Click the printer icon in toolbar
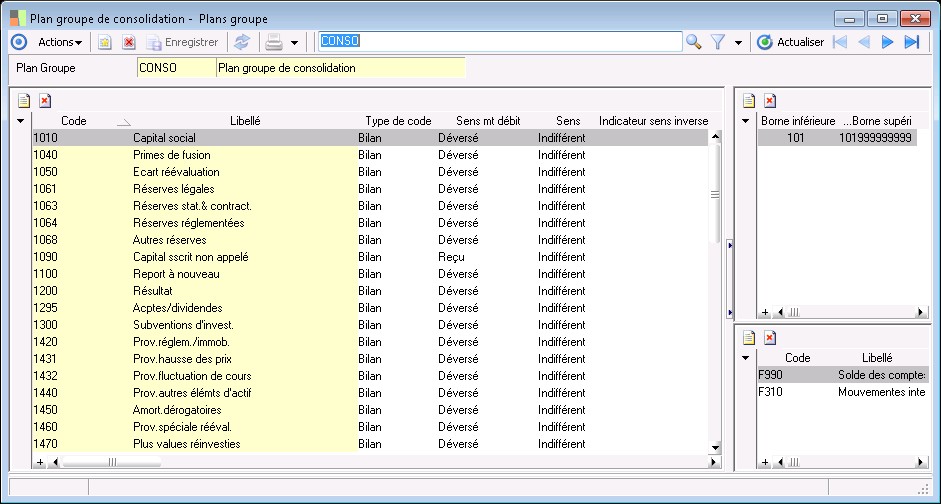 tap(273, 42)
